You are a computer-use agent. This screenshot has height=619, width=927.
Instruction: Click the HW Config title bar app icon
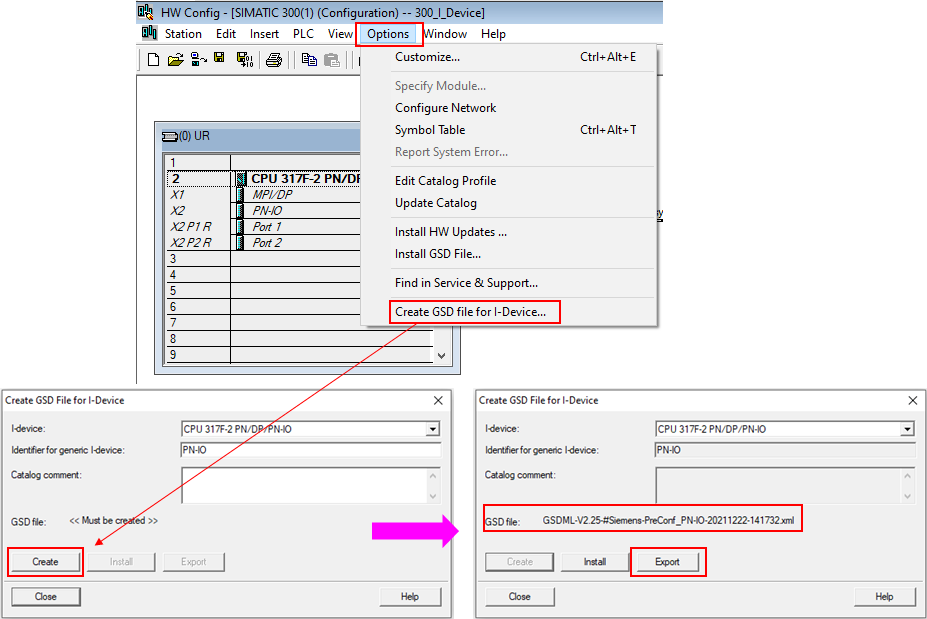point(146,11)
